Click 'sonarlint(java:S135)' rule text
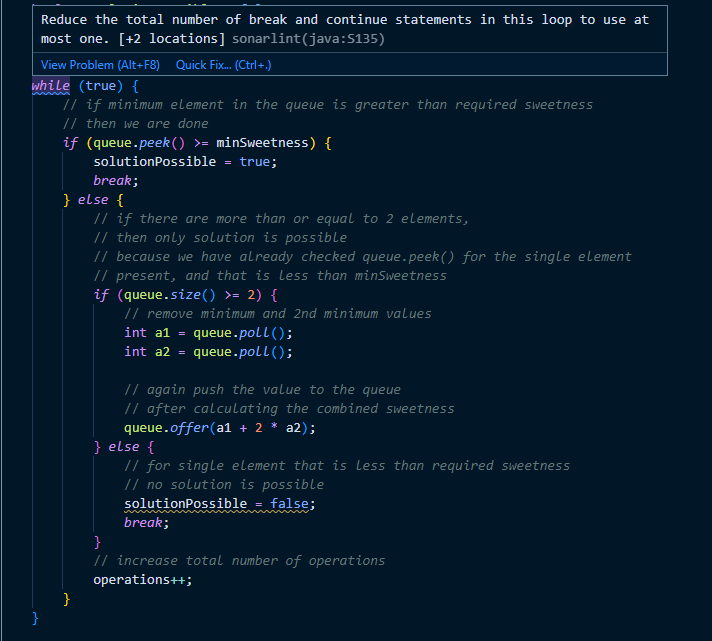The width and height of the screenshot is (712, 641). tap(308, 39)
